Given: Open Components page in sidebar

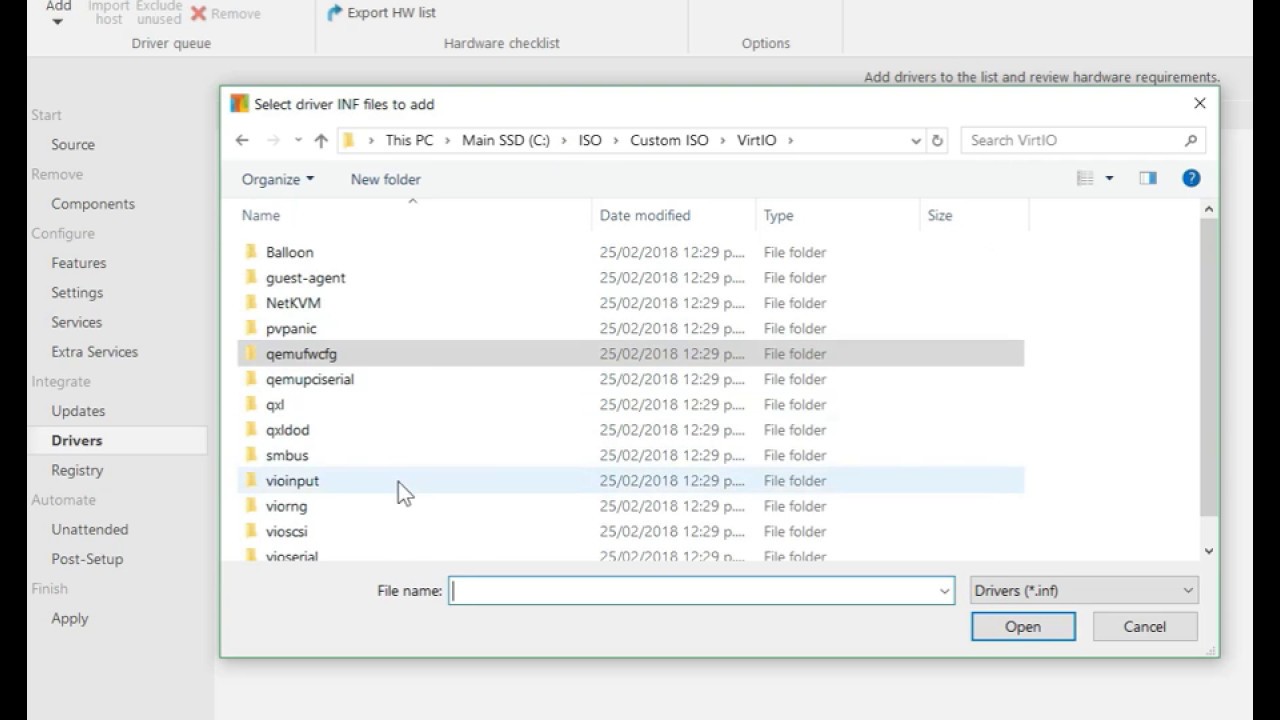Looking at the screenshot, I should [93, 204].
